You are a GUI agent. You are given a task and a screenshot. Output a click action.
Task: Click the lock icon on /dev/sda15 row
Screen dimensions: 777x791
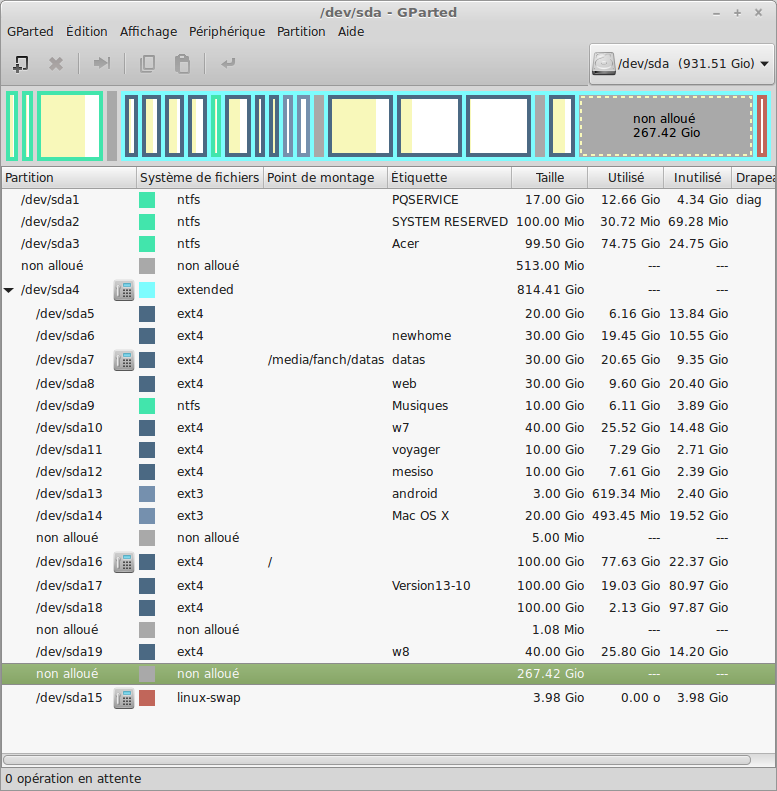click(124, 698)
